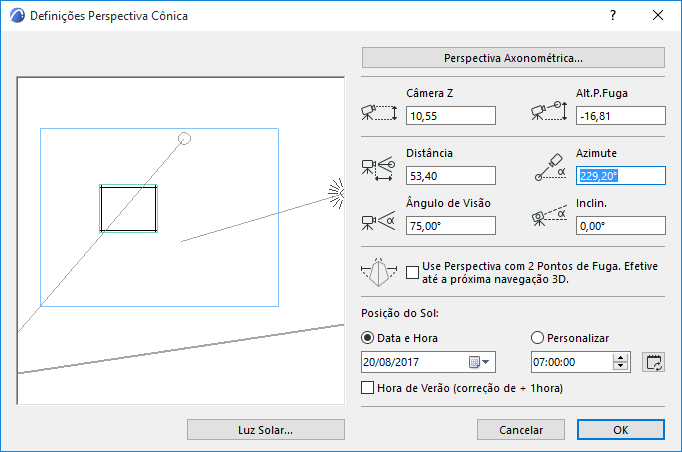Click the set current date/time icon
This screenshot has width=682, height=452.
654,362
